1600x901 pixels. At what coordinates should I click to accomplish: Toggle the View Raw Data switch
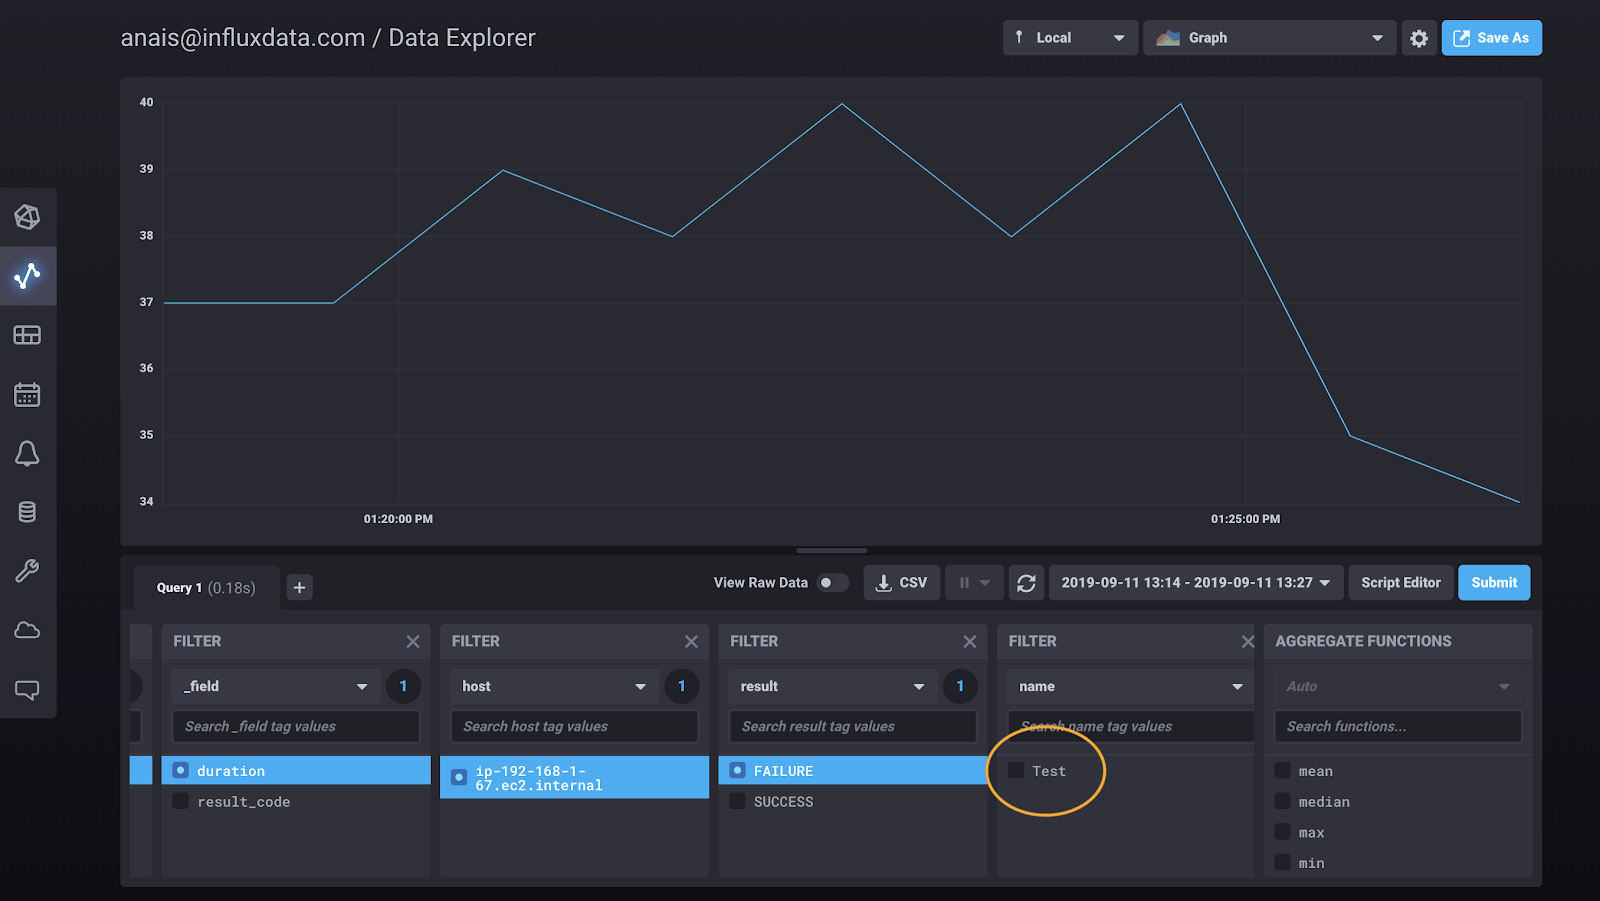832,583
